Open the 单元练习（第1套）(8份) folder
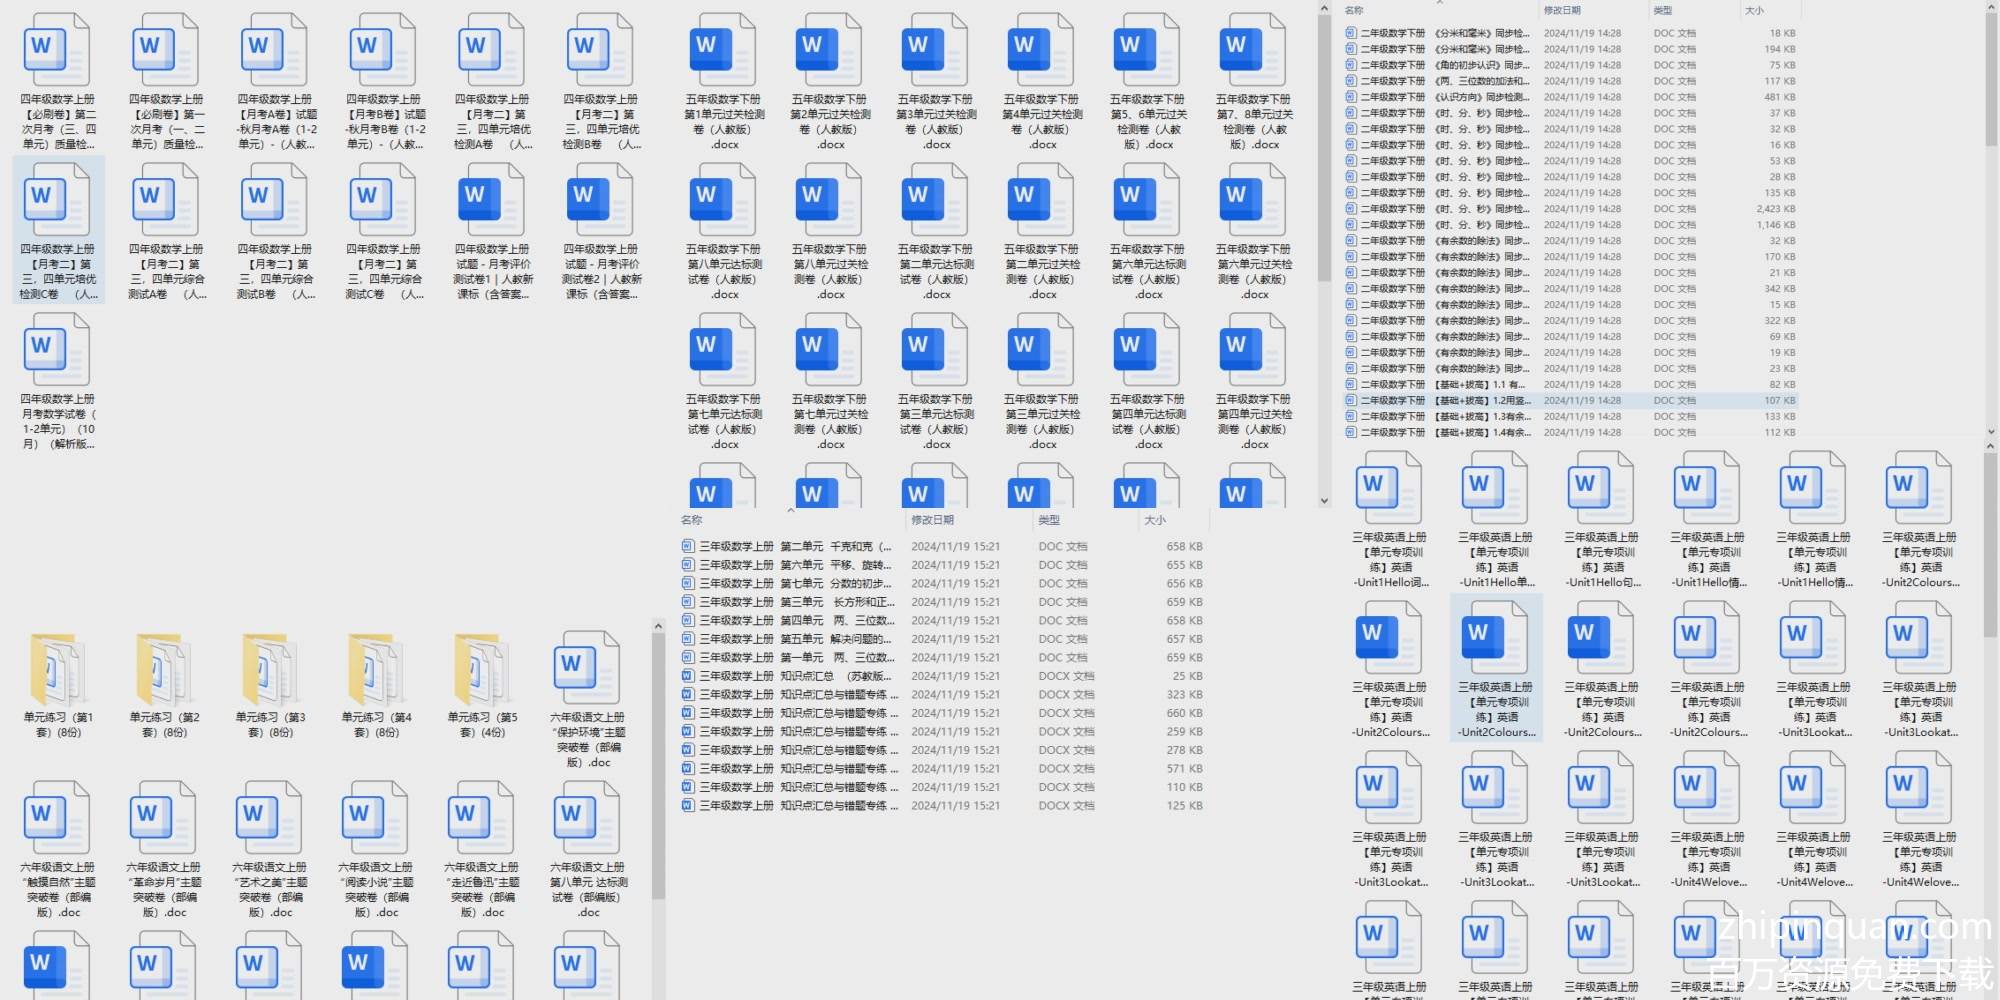Screen dimensions: 2000x1000 coord(57,671)
